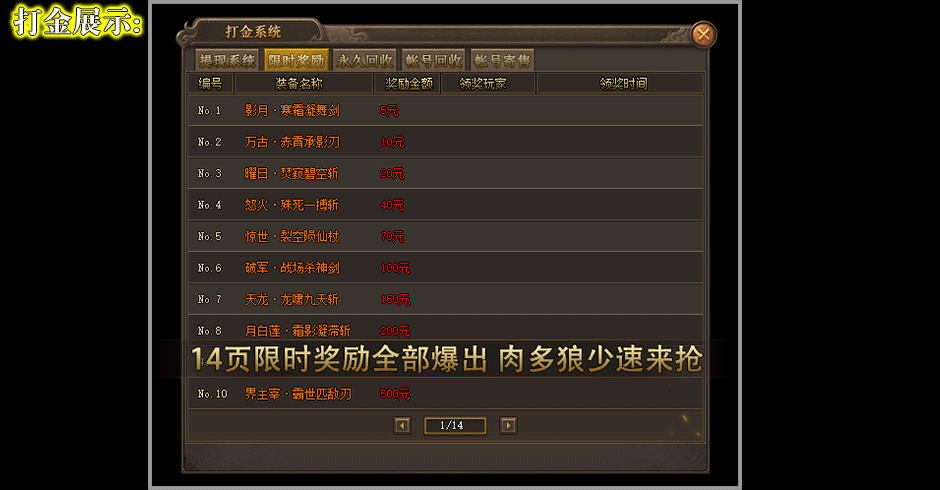
Task: Select row No.2 万古·赤霄承影刃
Action: point(445,142)
